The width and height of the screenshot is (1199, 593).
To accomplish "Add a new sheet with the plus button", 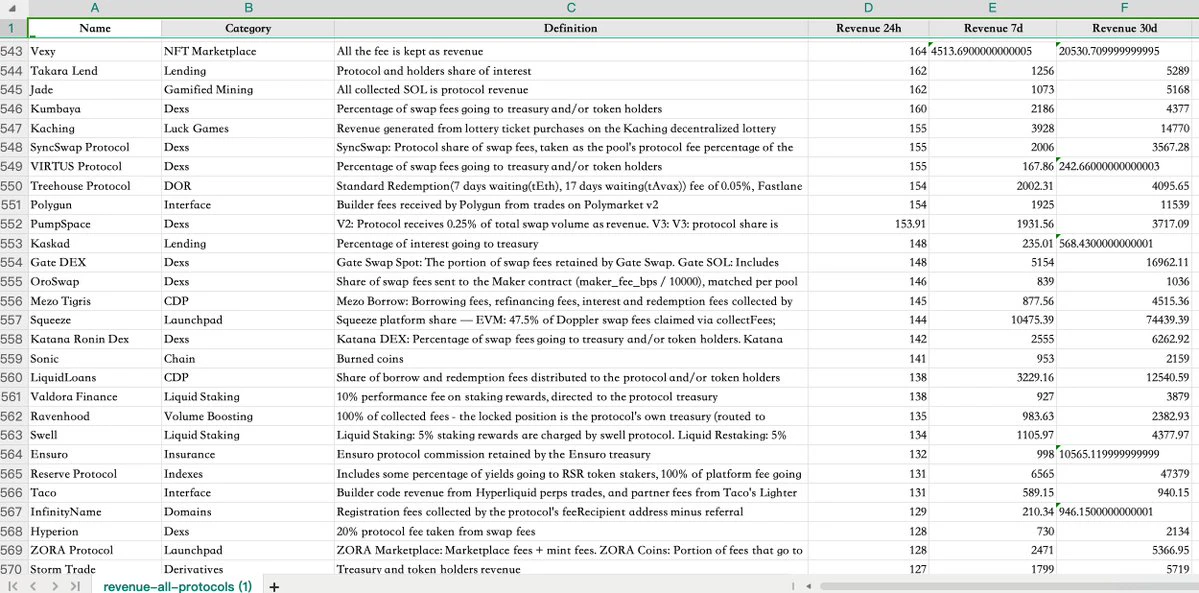I will coord(274,587).
